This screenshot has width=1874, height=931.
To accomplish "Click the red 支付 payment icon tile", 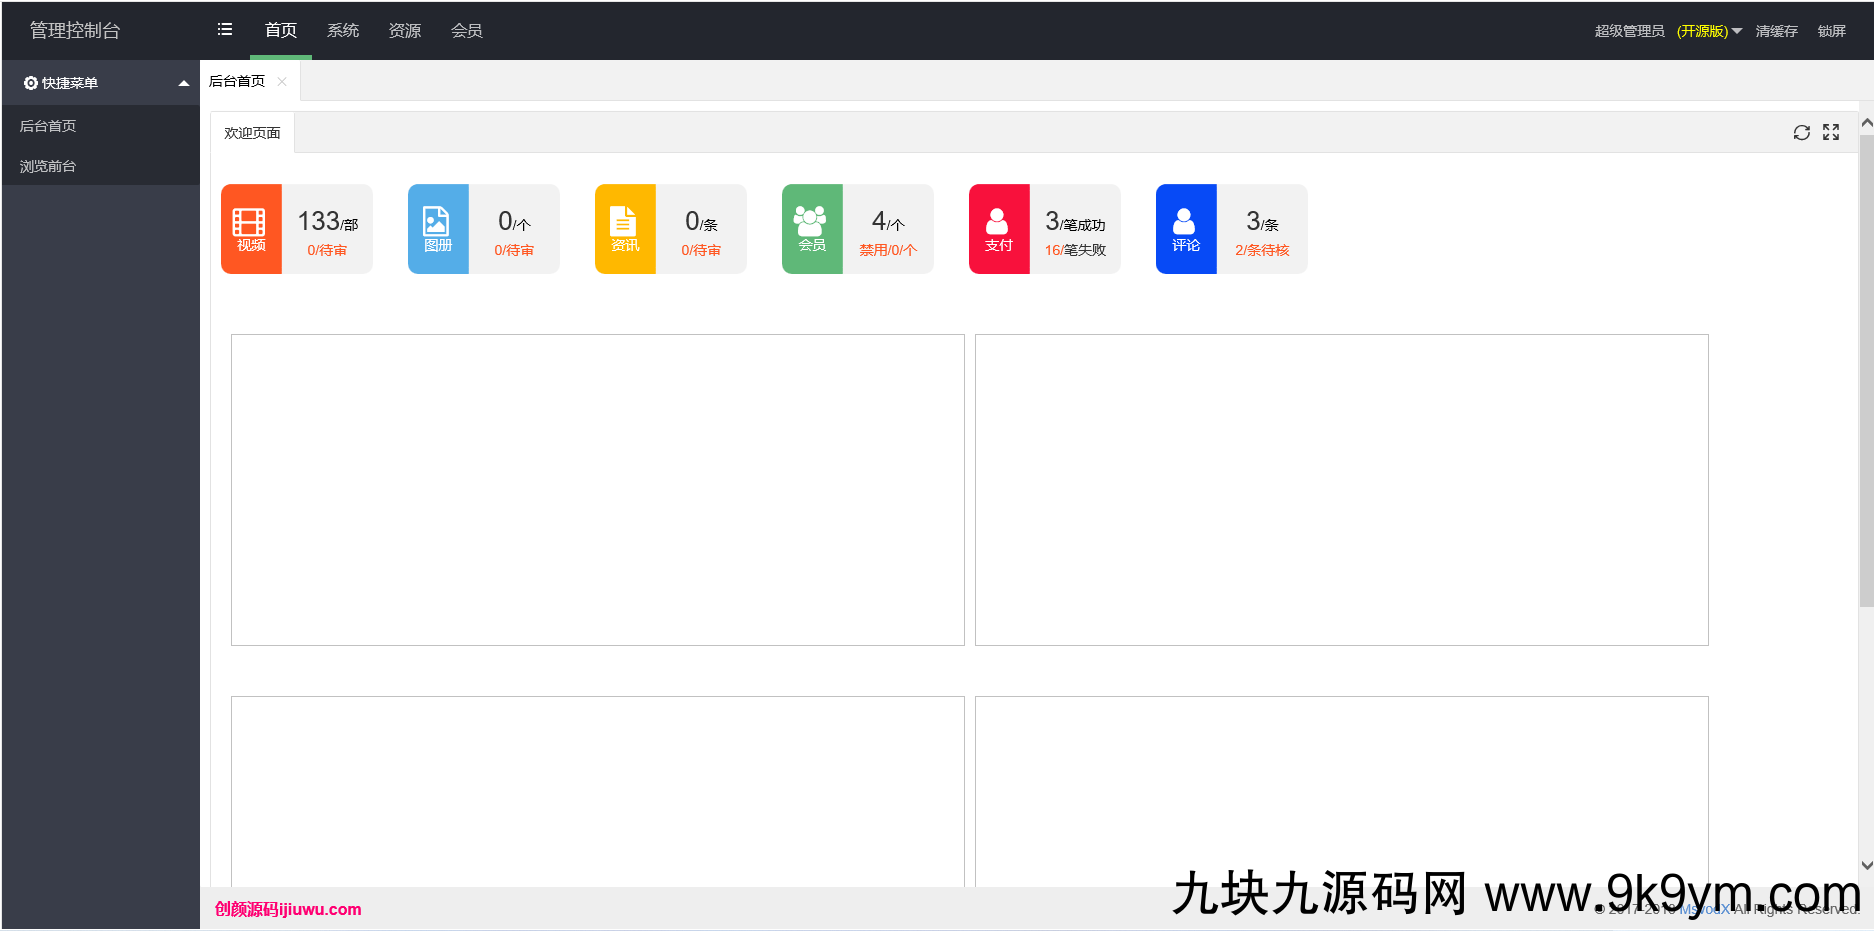I will coord(999,229).
